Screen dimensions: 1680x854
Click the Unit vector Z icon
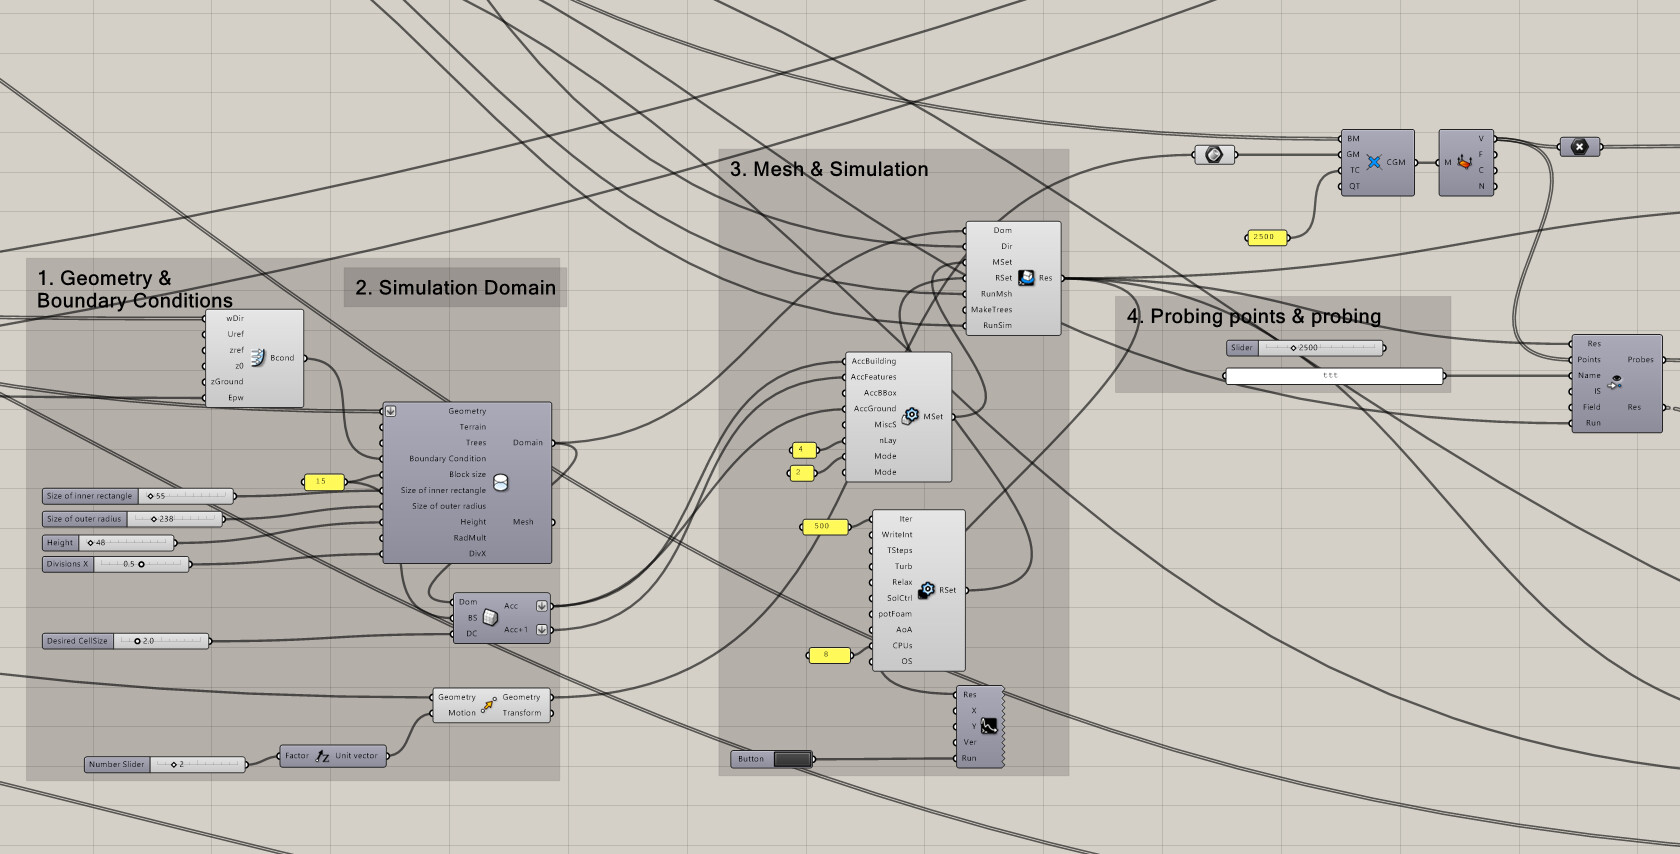tap(322, 756)
